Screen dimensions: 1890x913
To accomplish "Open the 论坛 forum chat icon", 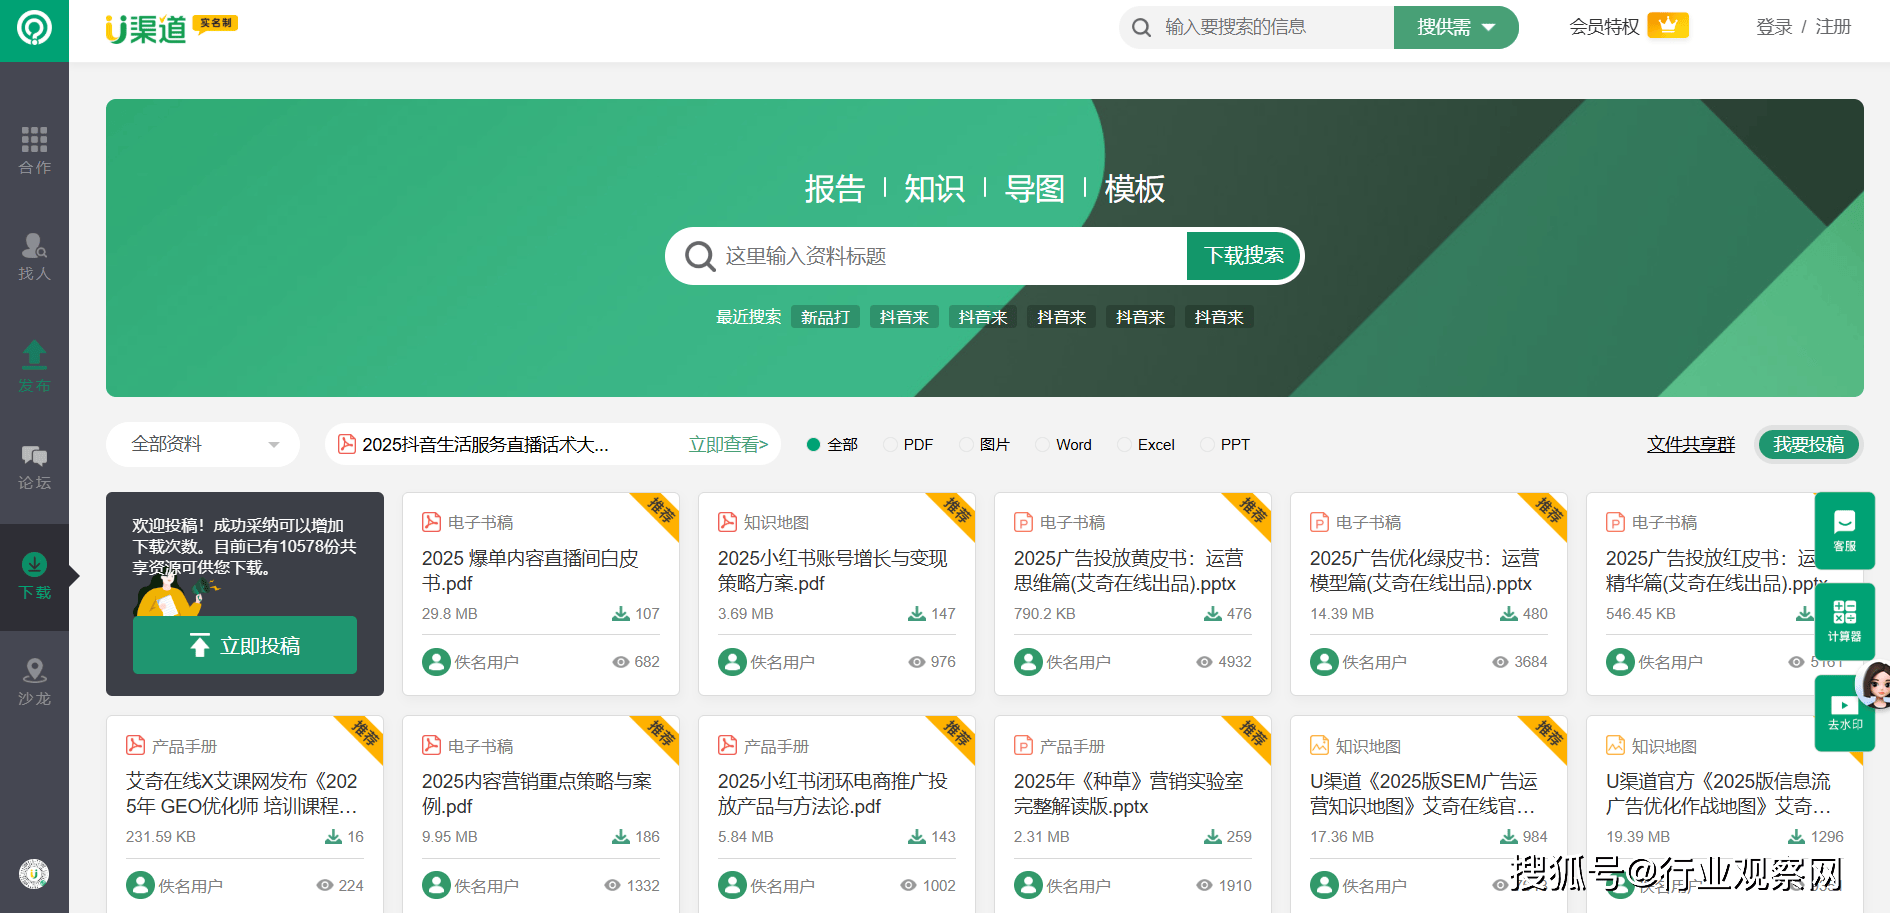I will pos(34,457).
